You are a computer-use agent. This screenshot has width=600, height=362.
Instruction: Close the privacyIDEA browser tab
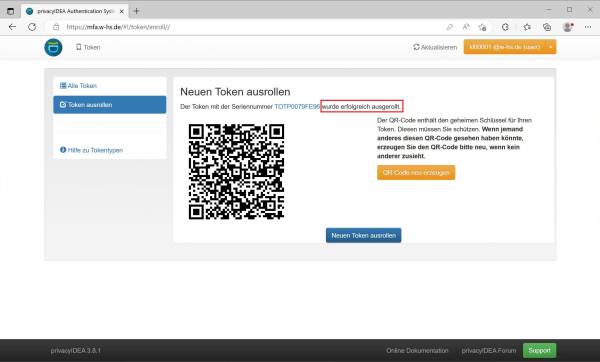[122, 11]
